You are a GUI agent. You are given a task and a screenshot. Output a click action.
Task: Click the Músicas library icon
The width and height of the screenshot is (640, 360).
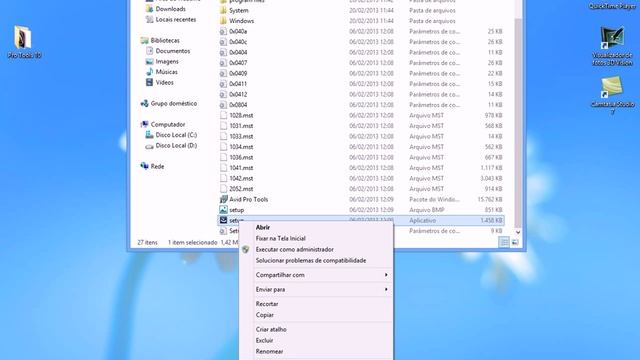[149, 72]
